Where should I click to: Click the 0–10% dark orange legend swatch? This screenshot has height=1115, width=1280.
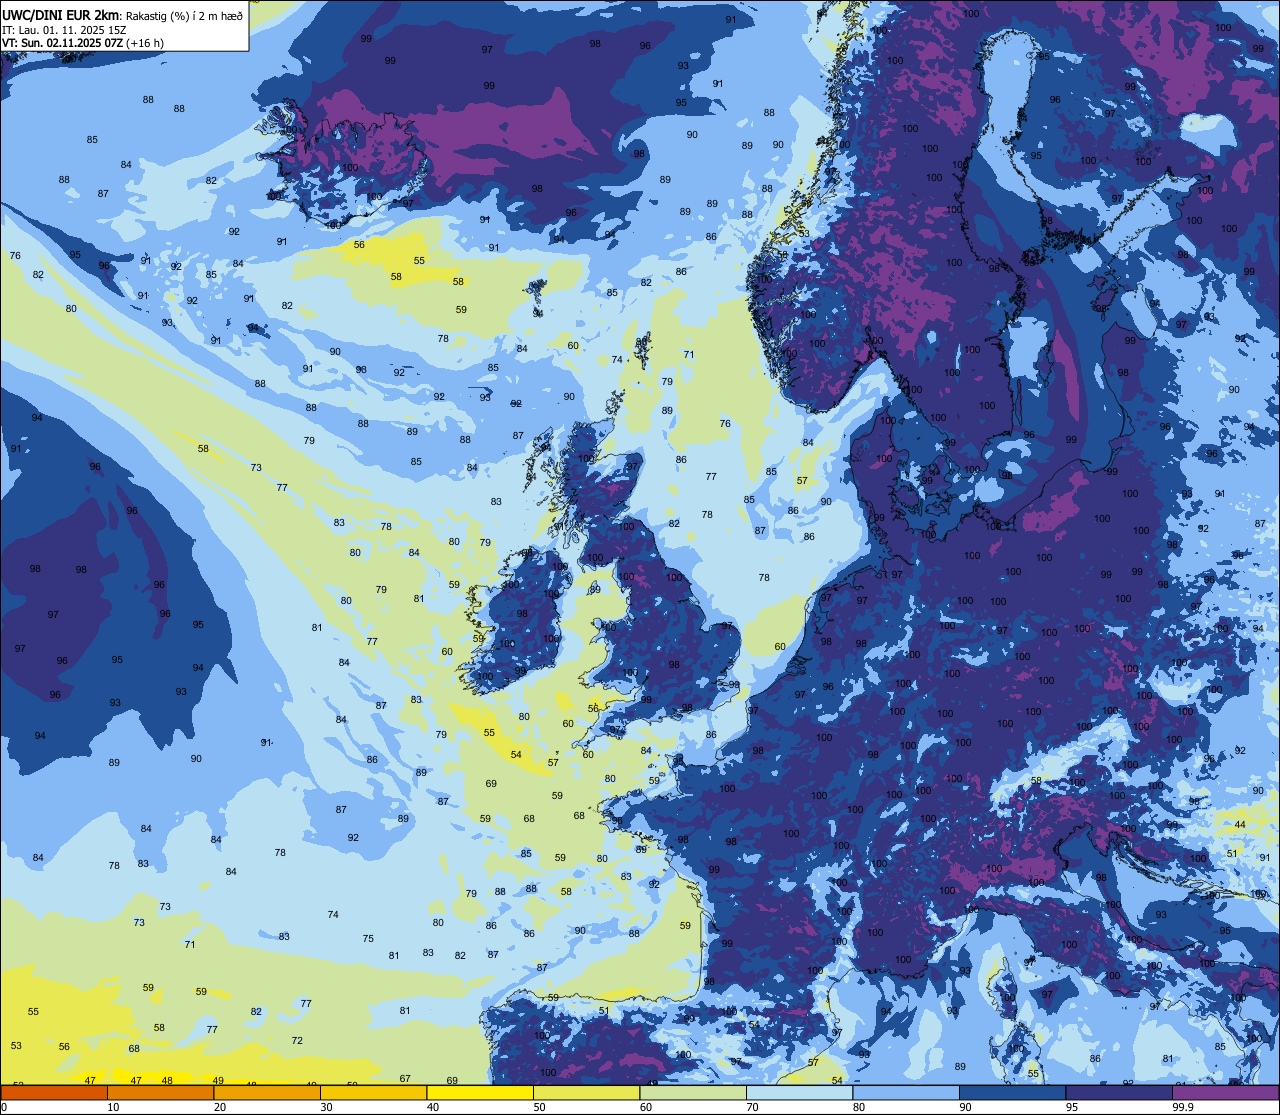click(54, 1092)
